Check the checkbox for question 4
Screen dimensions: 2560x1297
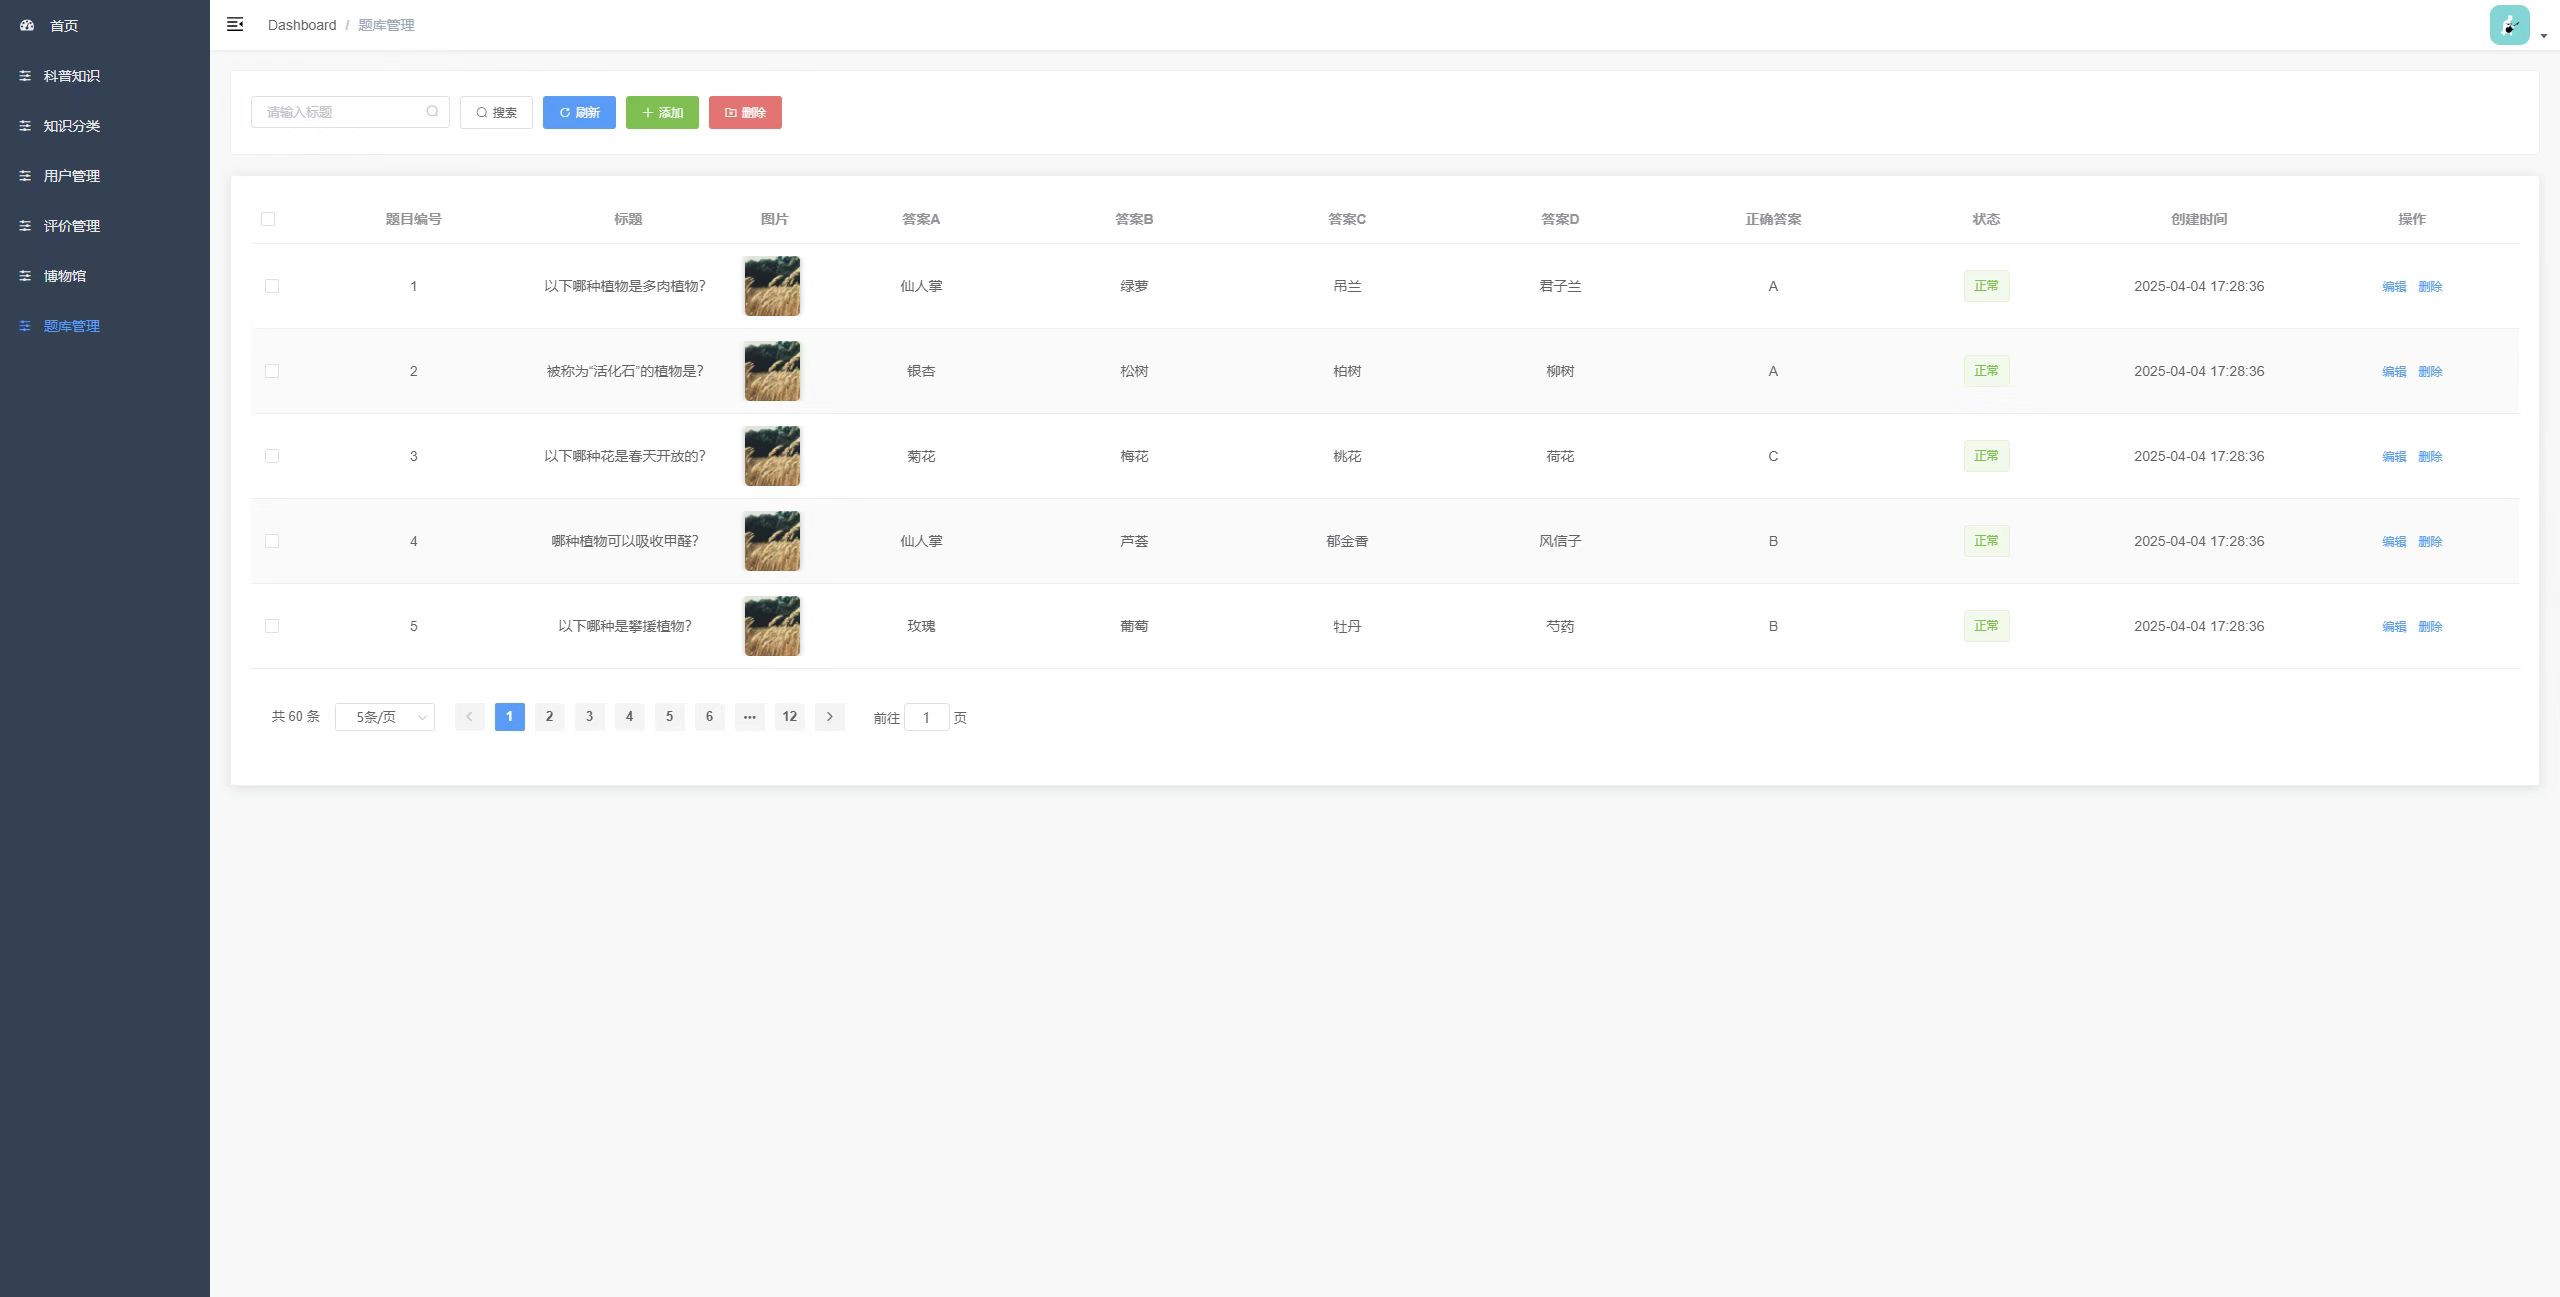click(272, 541)
